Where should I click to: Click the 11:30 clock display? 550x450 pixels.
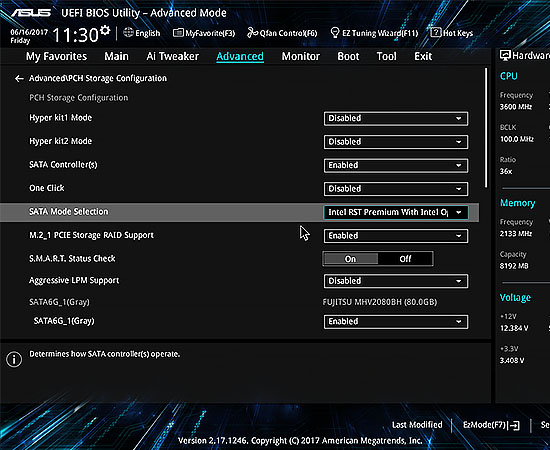tap(75, 35)
